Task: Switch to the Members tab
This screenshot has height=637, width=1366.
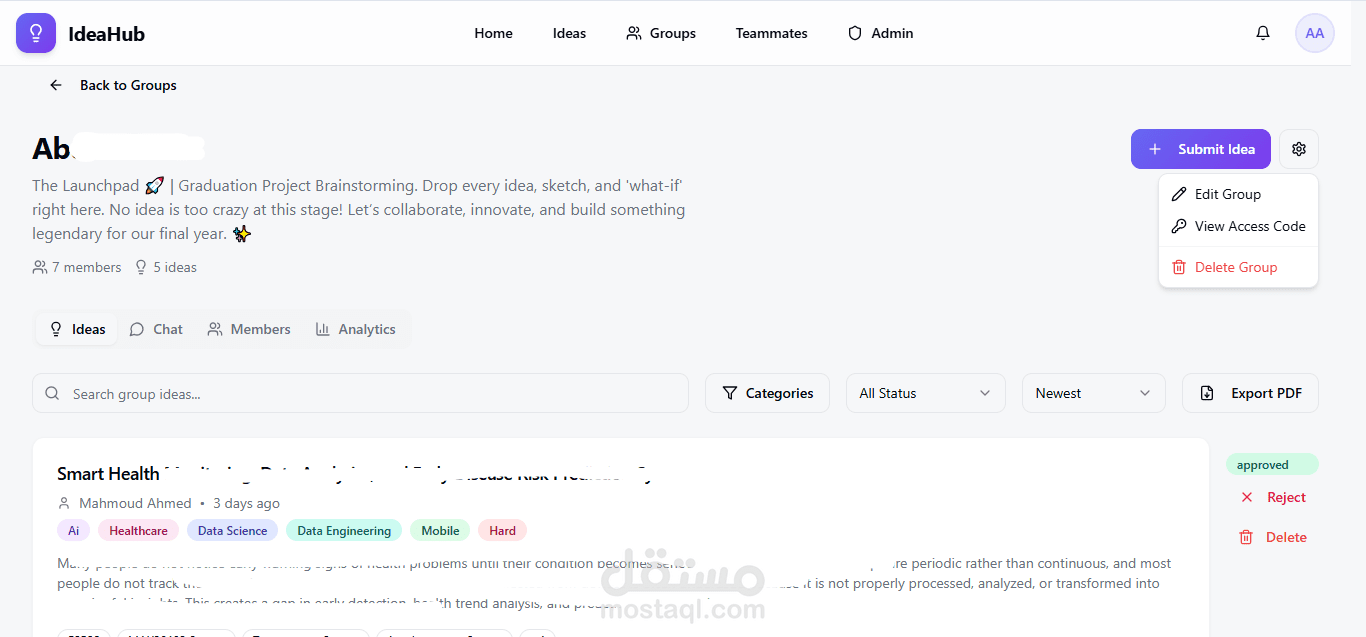Action: 249,329
